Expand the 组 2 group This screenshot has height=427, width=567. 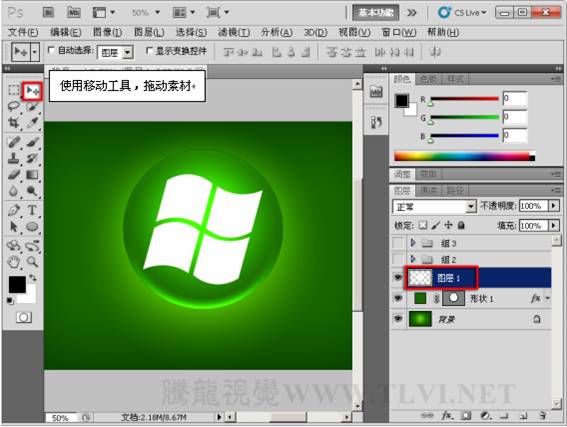pyautogui.click(x=413, y=259)
